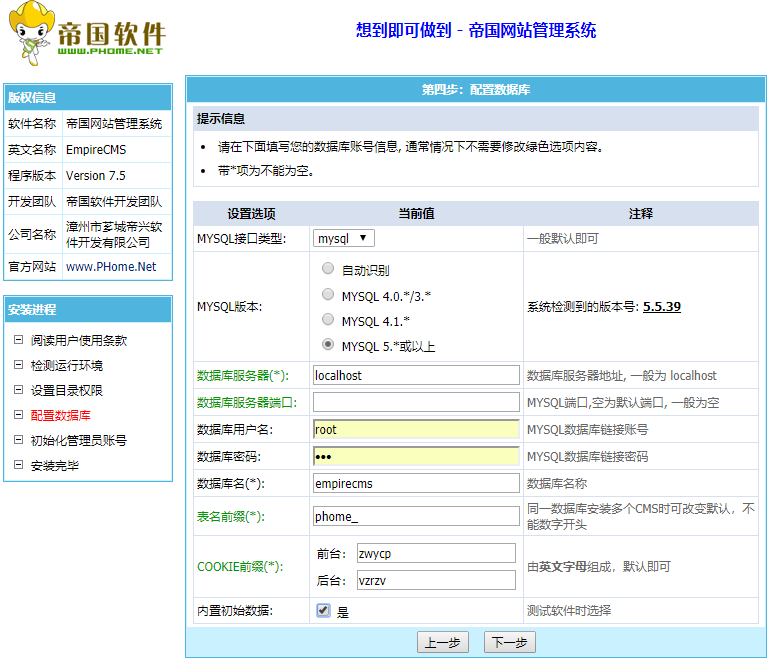The height and width of the screenshot is (672, 771).
Task: Focus the database server port field
Action: click(416, 402)
